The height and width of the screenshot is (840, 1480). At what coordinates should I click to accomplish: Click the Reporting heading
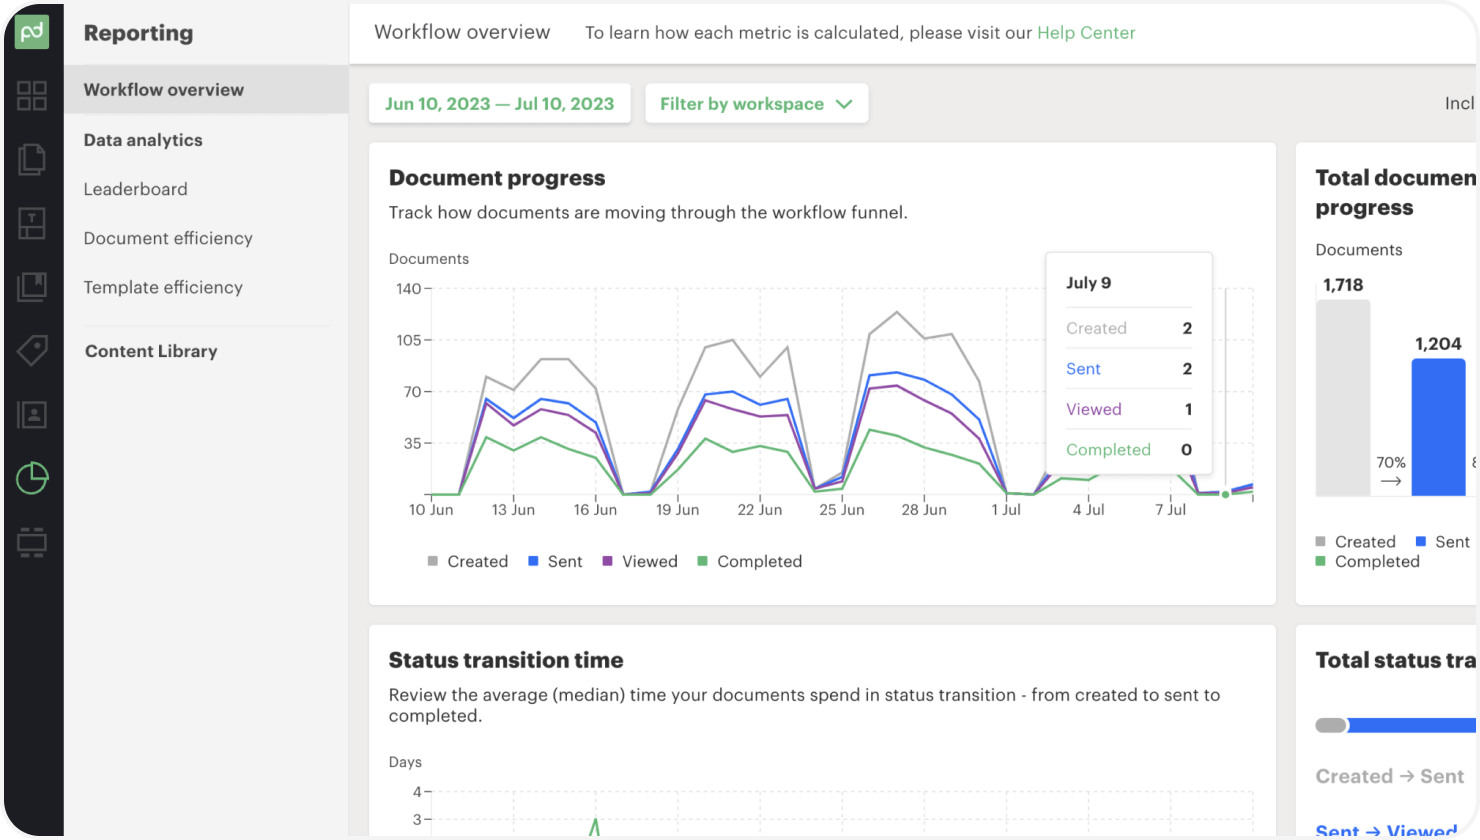138,33
